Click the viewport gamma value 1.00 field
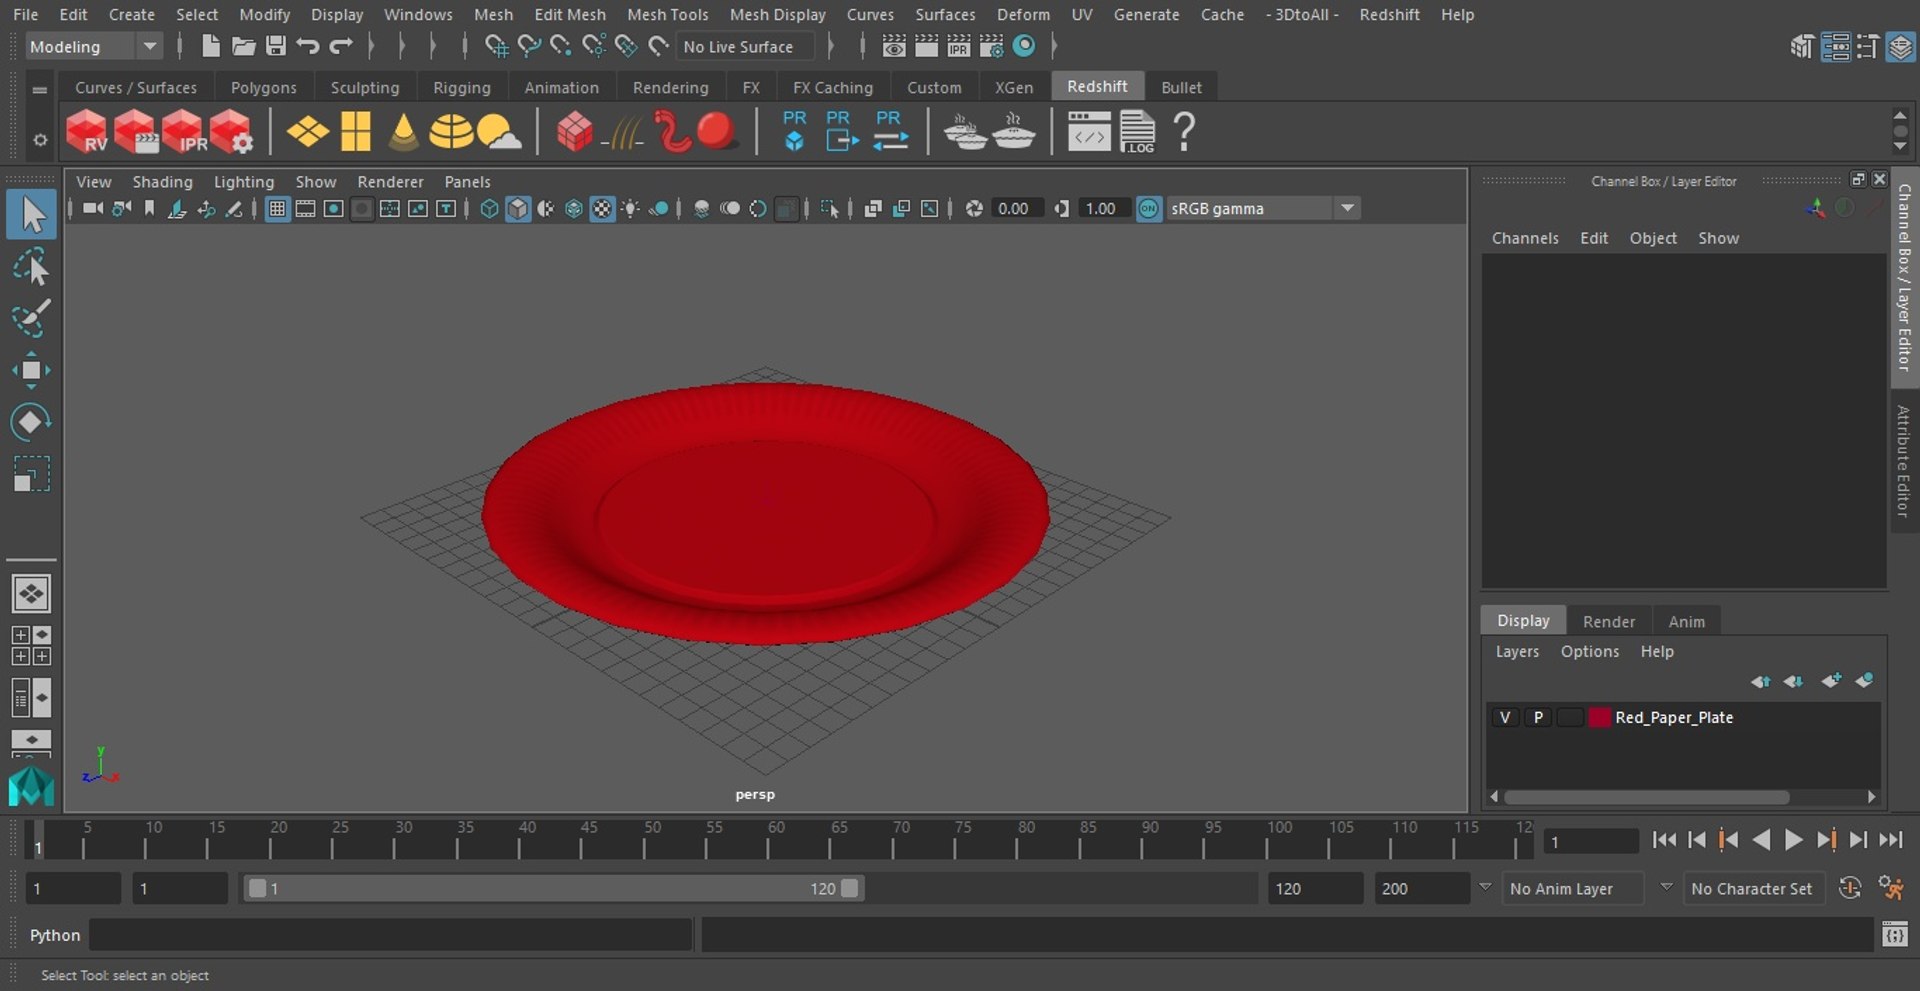The image size is (1920, 991). (1103, 208)
